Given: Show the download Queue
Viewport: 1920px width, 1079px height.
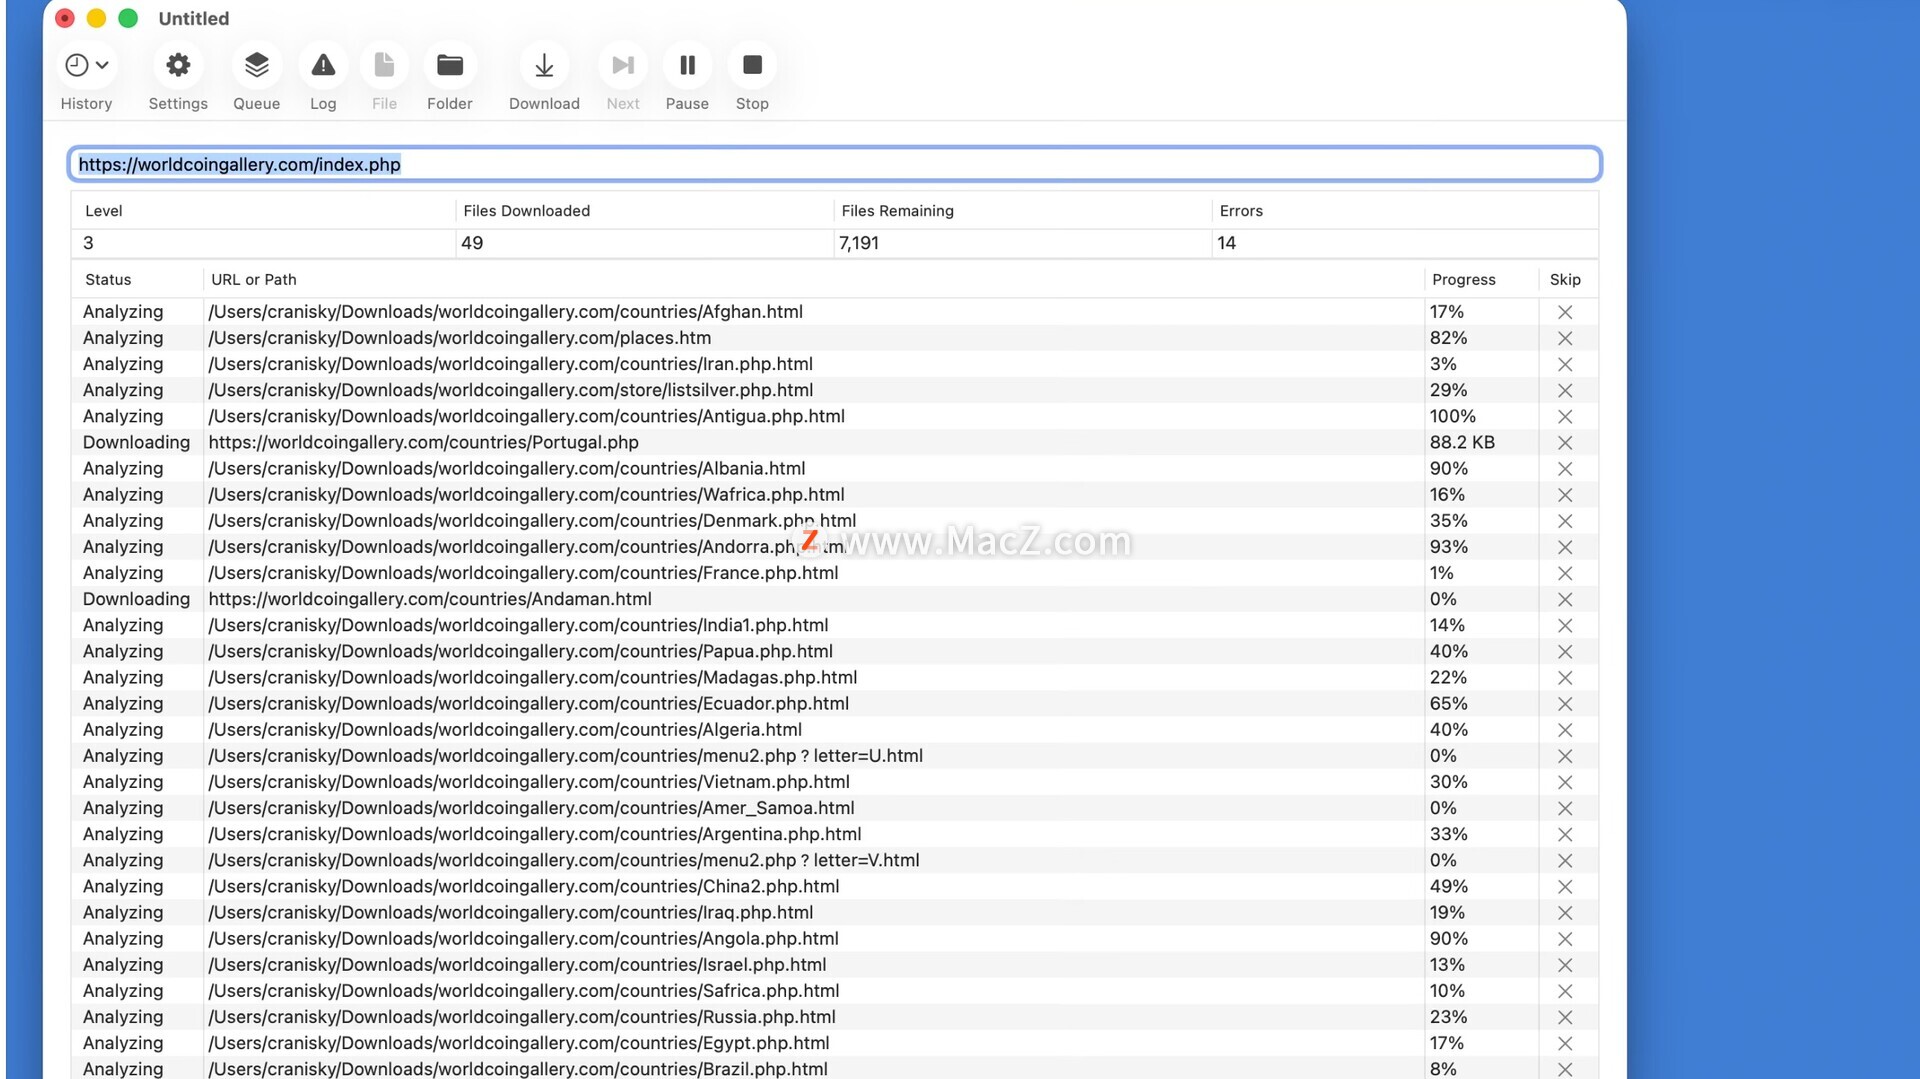Looking at the screenshot, I should point(256,66).
